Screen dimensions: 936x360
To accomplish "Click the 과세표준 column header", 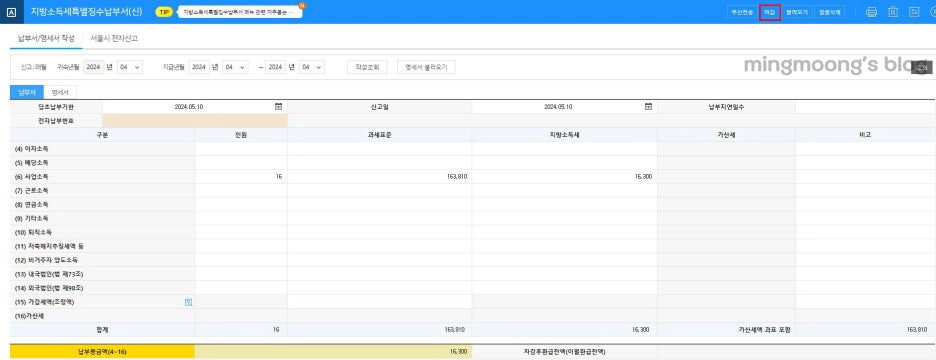I will (x=379, y=135).
